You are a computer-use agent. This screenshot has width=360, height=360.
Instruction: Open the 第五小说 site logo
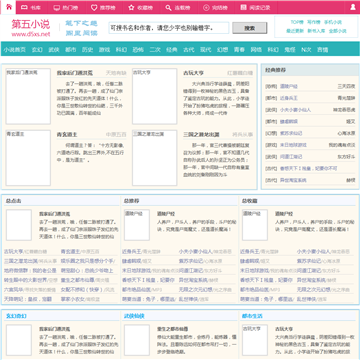click(31, 27)
